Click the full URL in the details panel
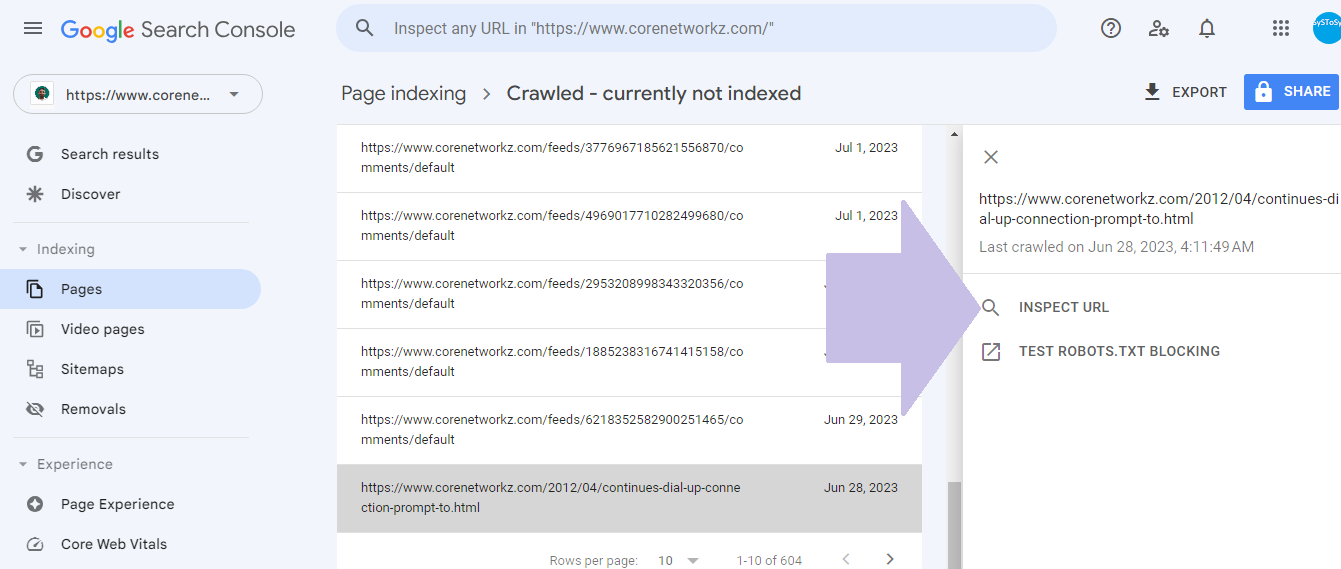The image size is (1341, 569). [x=1159, y=209]
